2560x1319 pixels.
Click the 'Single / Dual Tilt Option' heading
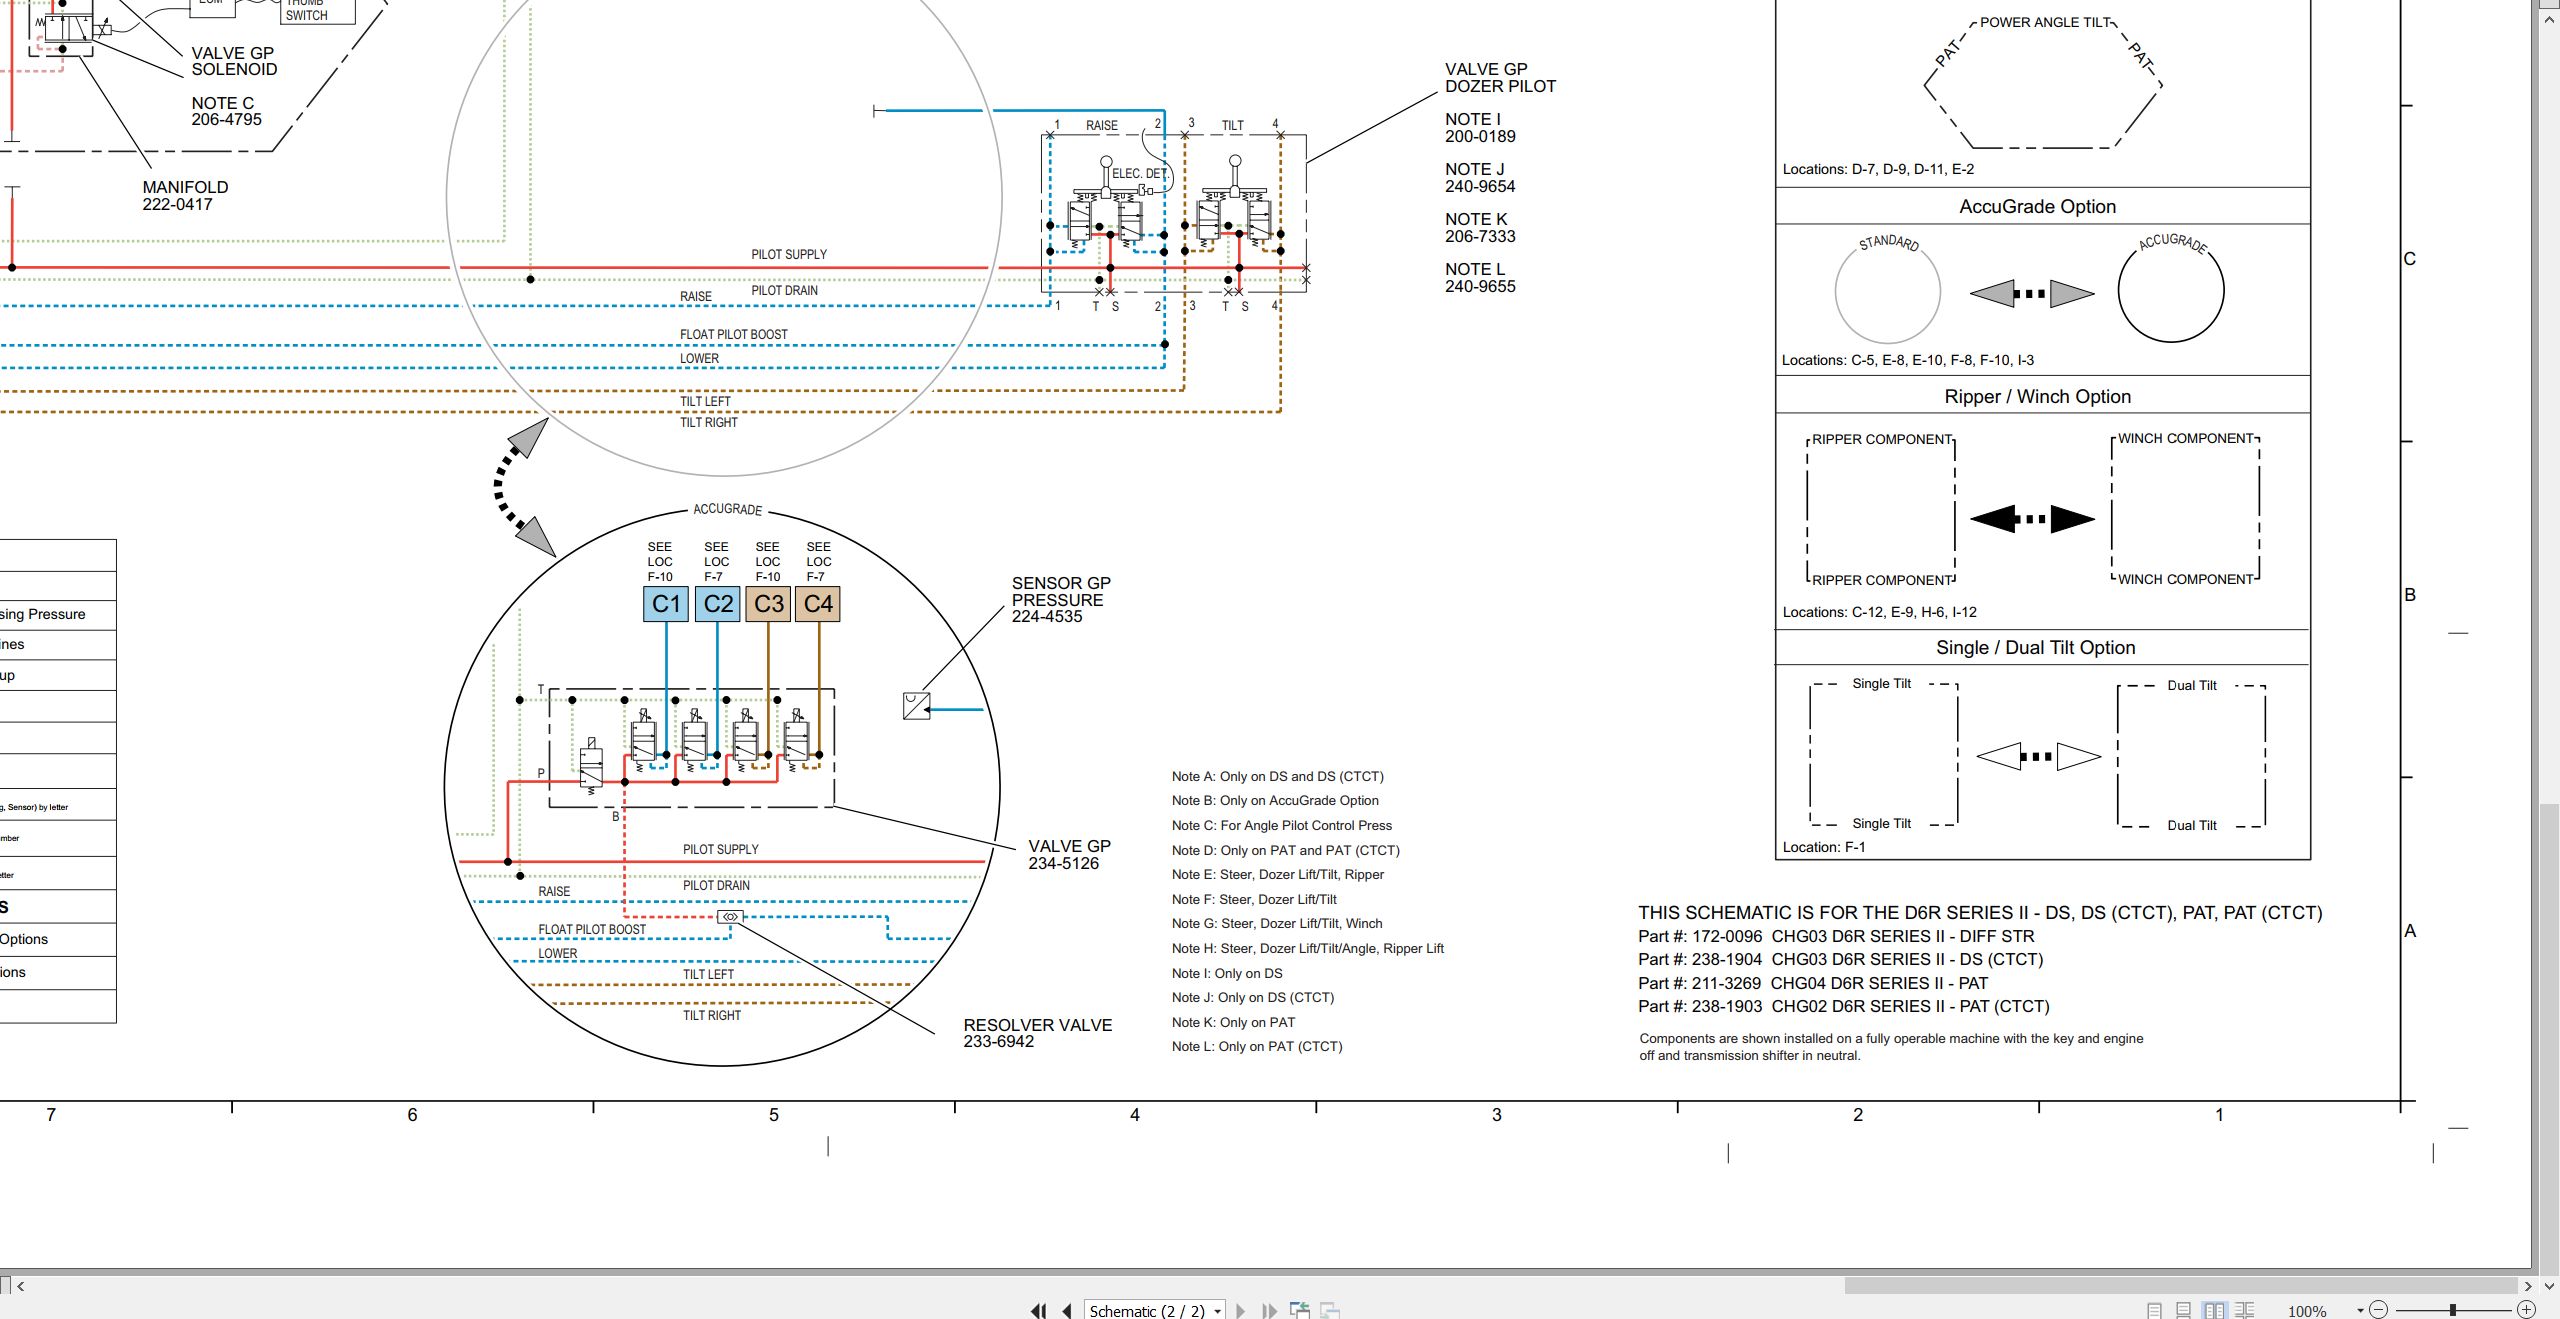tap(2035, 647)
